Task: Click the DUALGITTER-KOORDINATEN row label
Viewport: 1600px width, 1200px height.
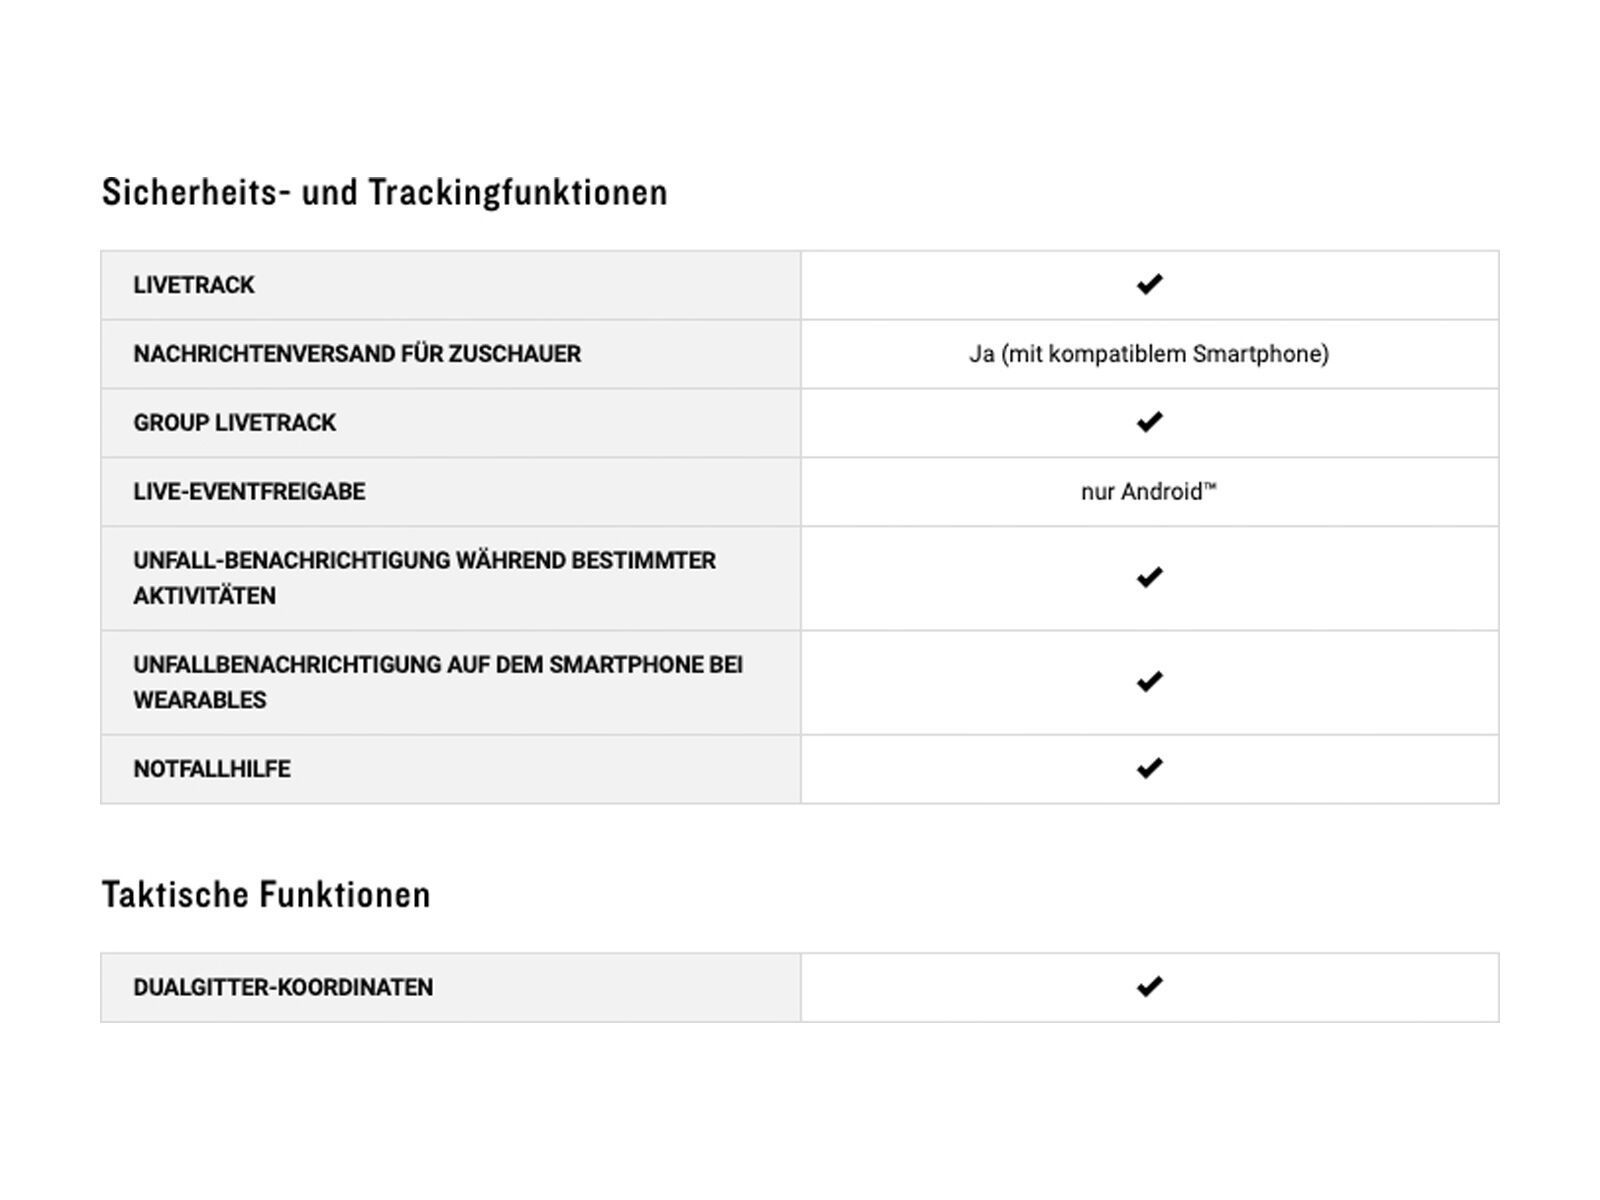Action: [283, 988]
